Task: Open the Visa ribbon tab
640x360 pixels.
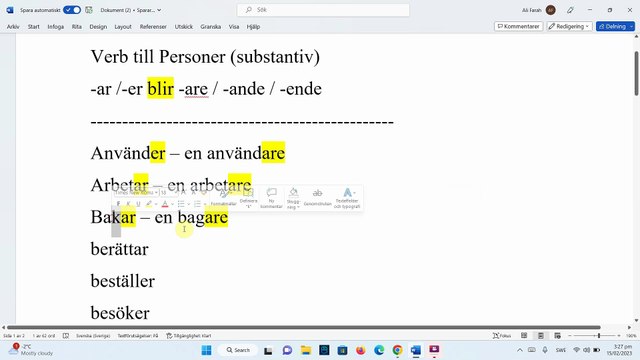Action: pyautogui.click(x=234, y=27)
